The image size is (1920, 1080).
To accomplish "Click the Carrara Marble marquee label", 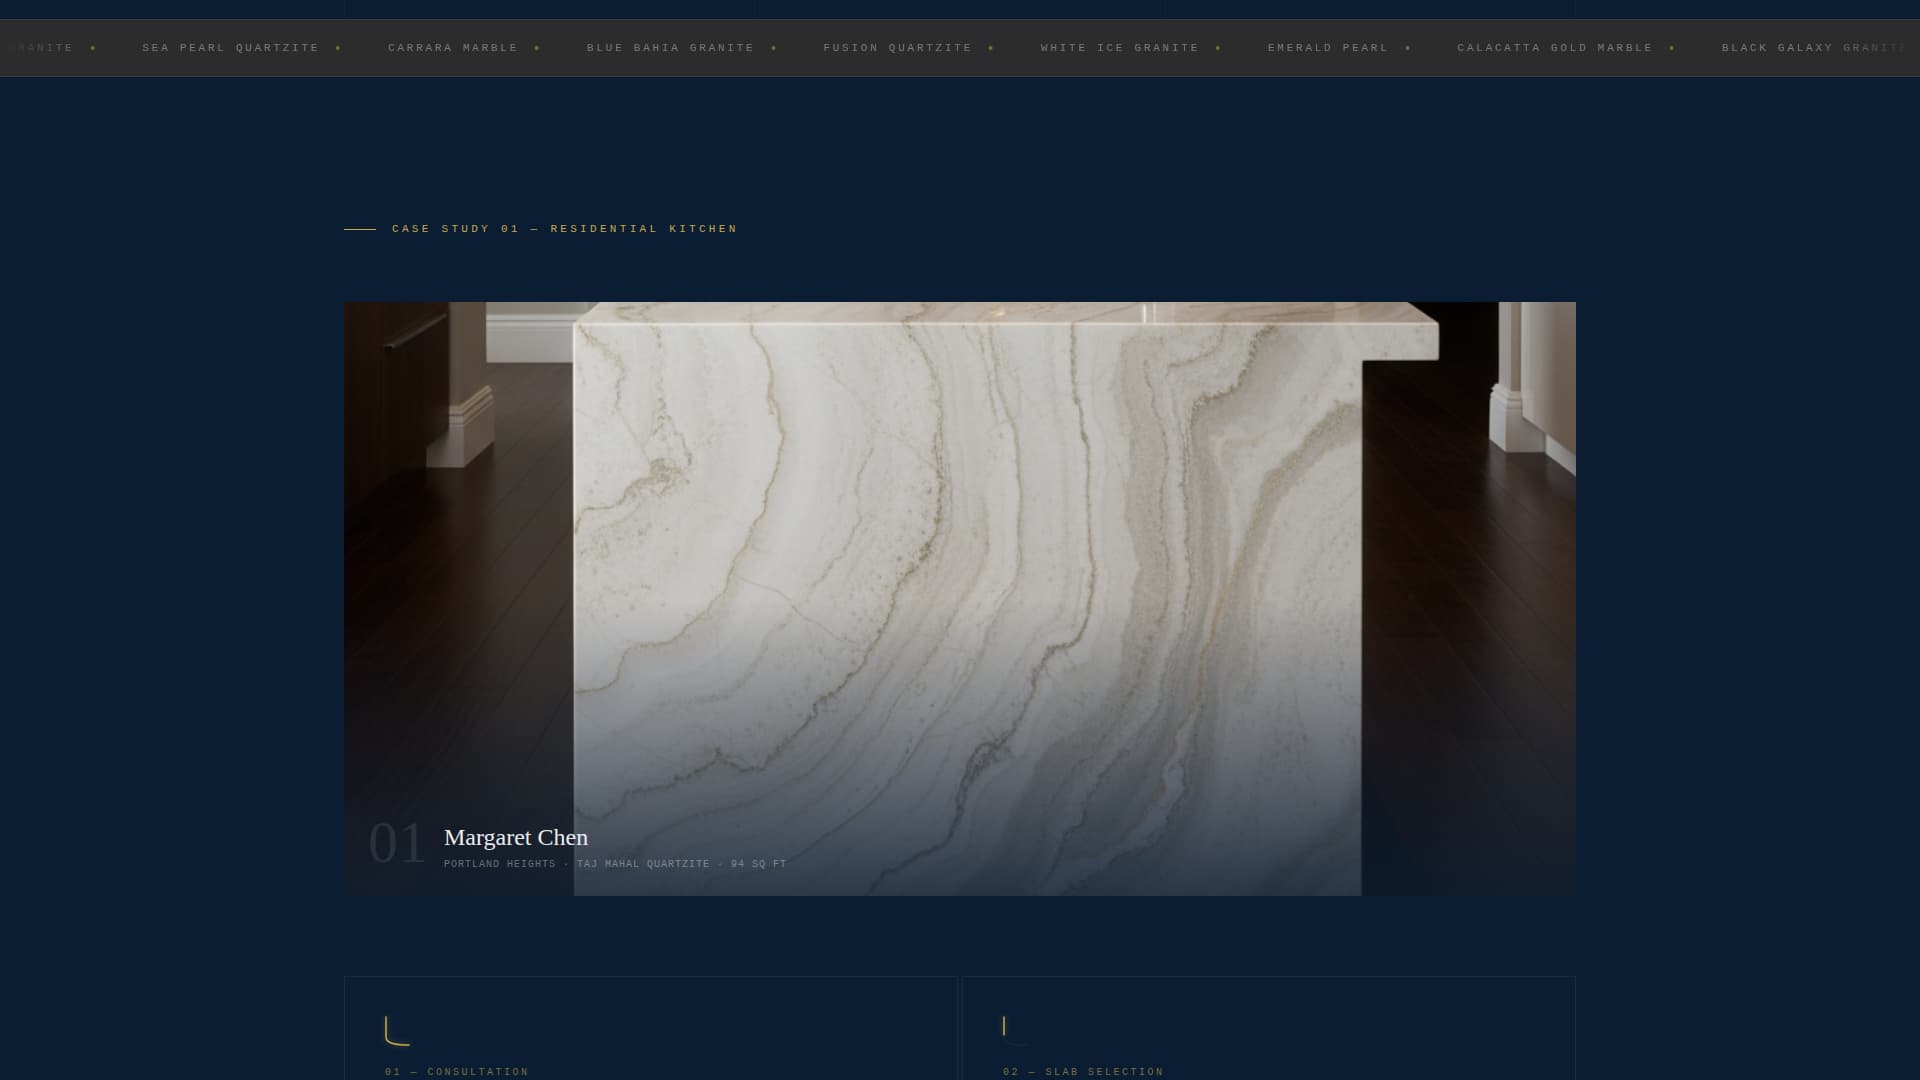I will click(453, 48).
